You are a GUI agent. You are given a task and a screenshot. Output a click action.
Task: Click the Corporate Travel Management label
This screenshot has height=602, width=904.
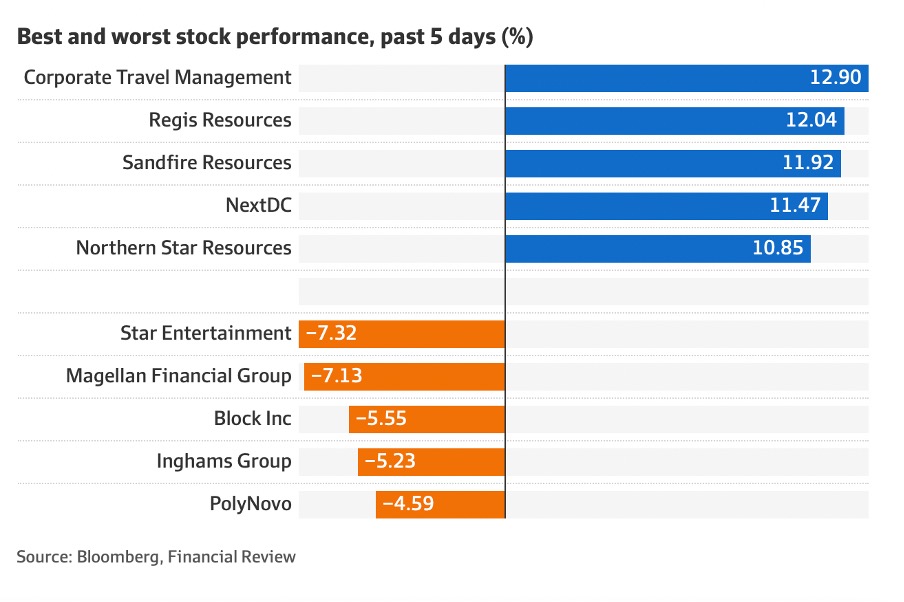pos(157,77)
